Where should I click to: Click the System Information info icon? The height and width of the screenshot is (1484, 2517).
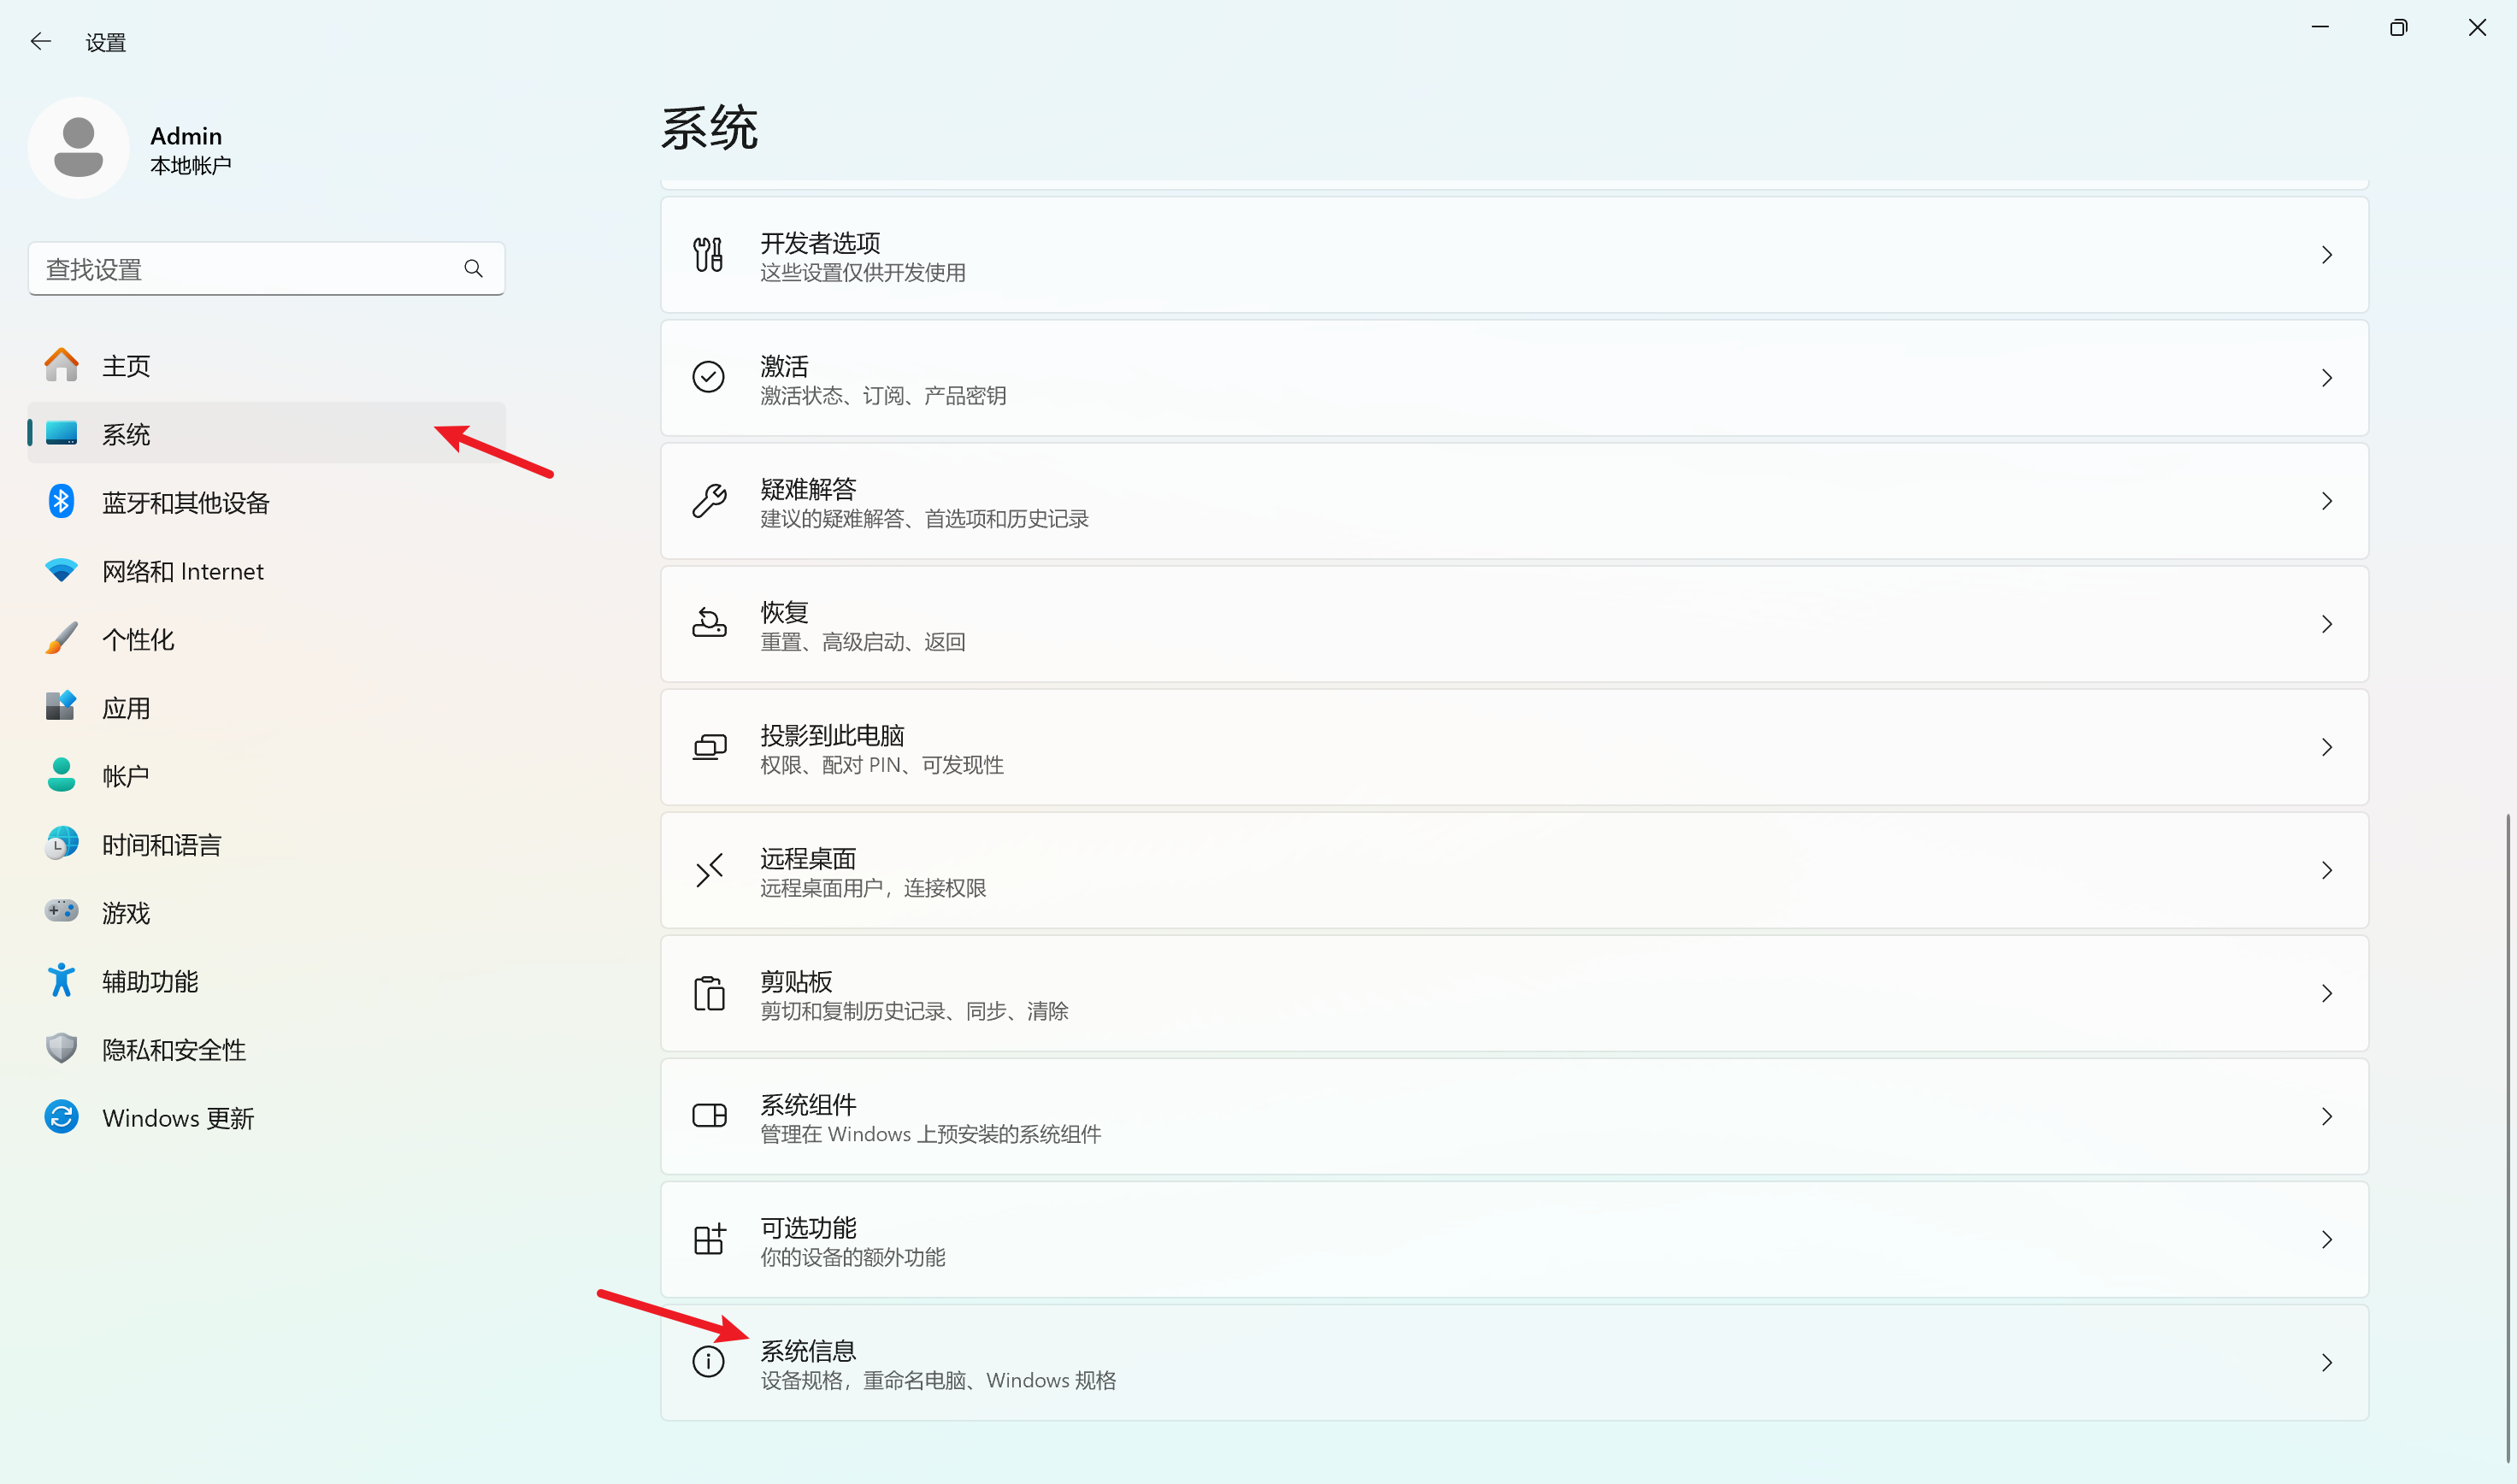pyautogui.click(x=708, y=1362)
